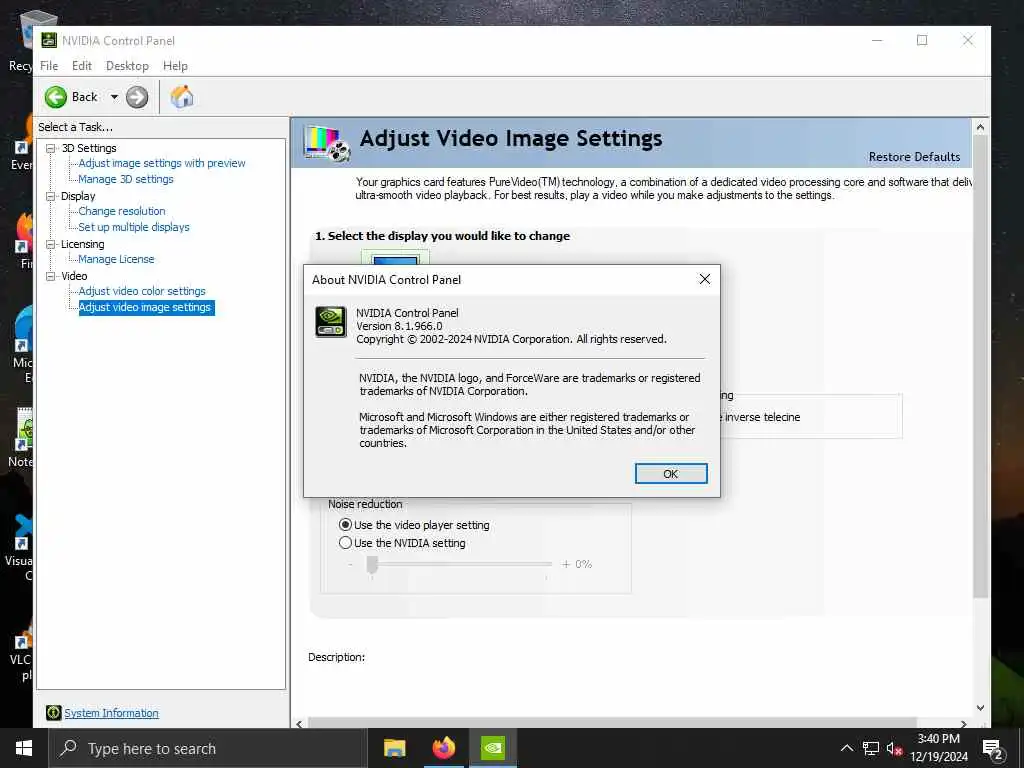
Task: Click NVIDIA Control Panel taskbar icon
Action: [493, 748]
